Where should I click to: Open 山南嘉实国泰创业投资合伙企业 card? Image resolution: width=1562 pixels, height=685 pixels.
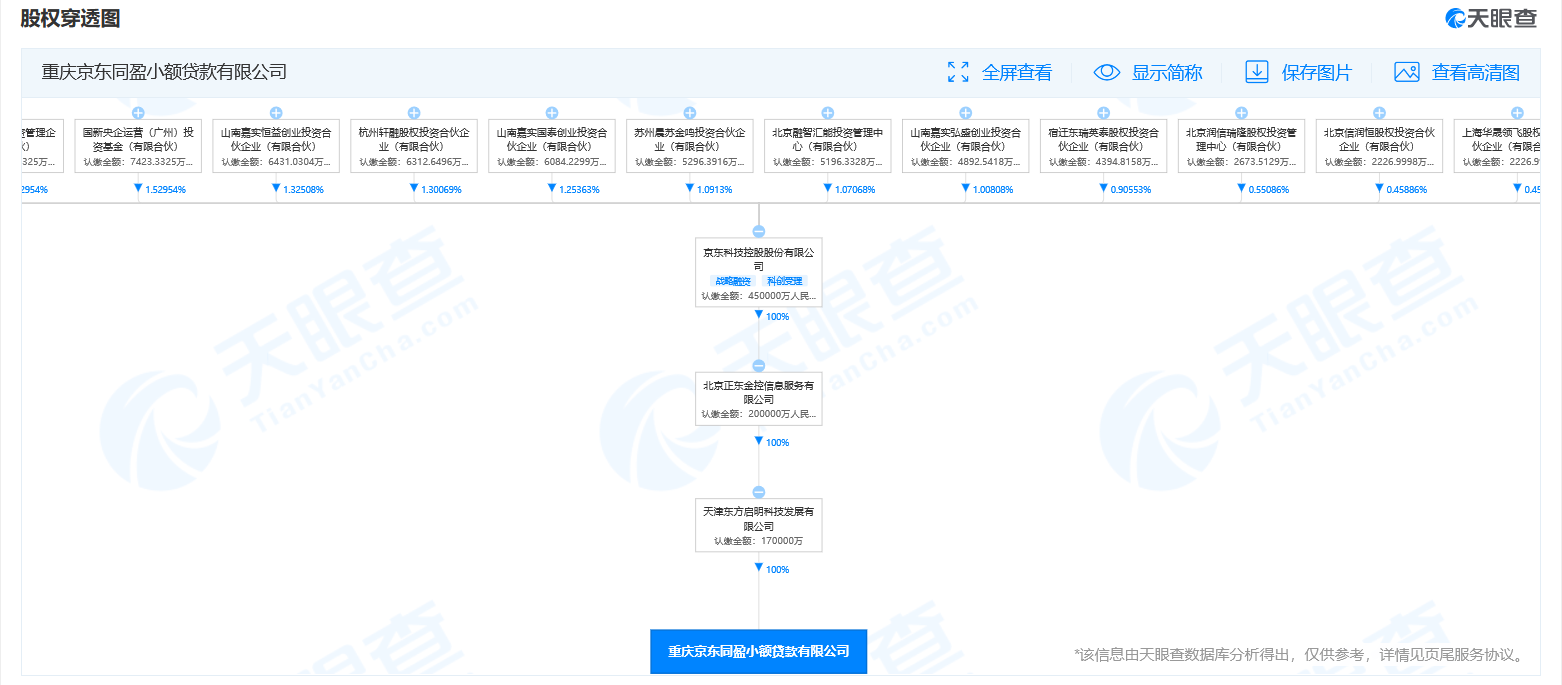click(552, 146)
